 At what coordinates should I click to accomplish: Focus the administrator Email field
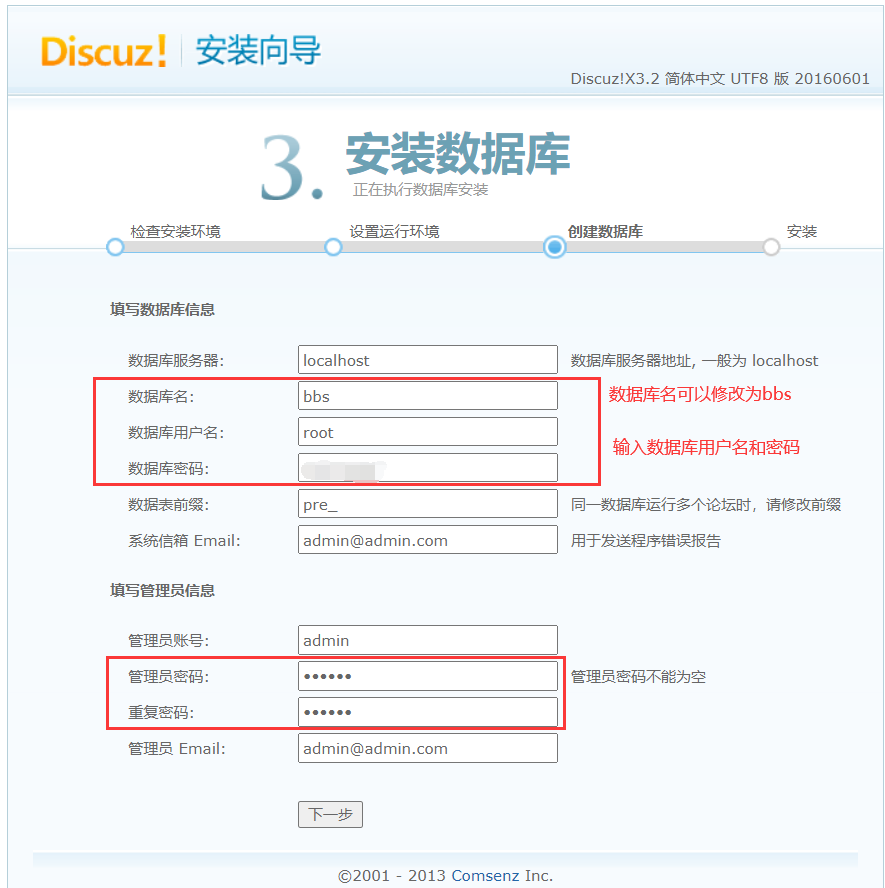pos(427,748)
